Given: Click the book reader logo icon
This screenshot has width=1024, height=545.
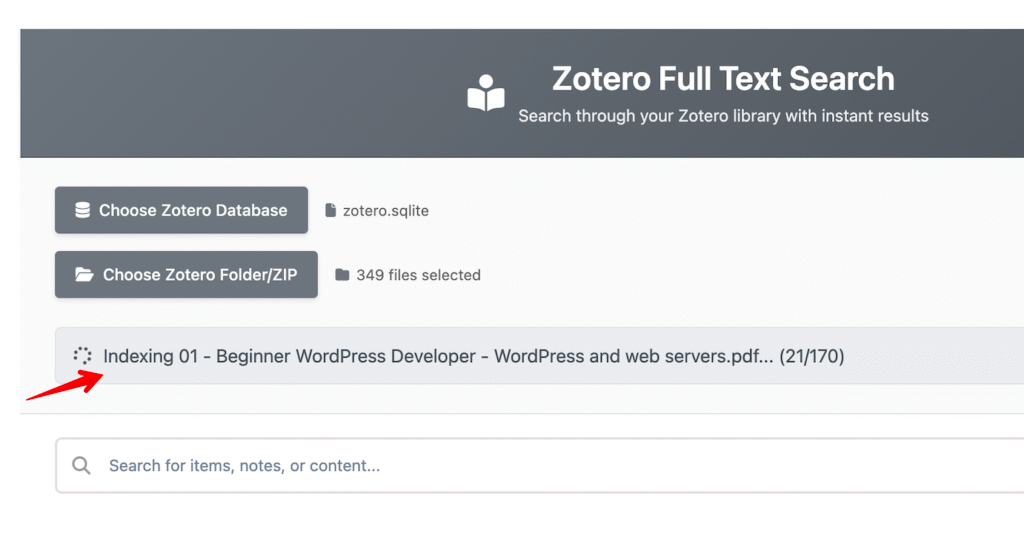Looking at the screenshot, I should [486, 93].
